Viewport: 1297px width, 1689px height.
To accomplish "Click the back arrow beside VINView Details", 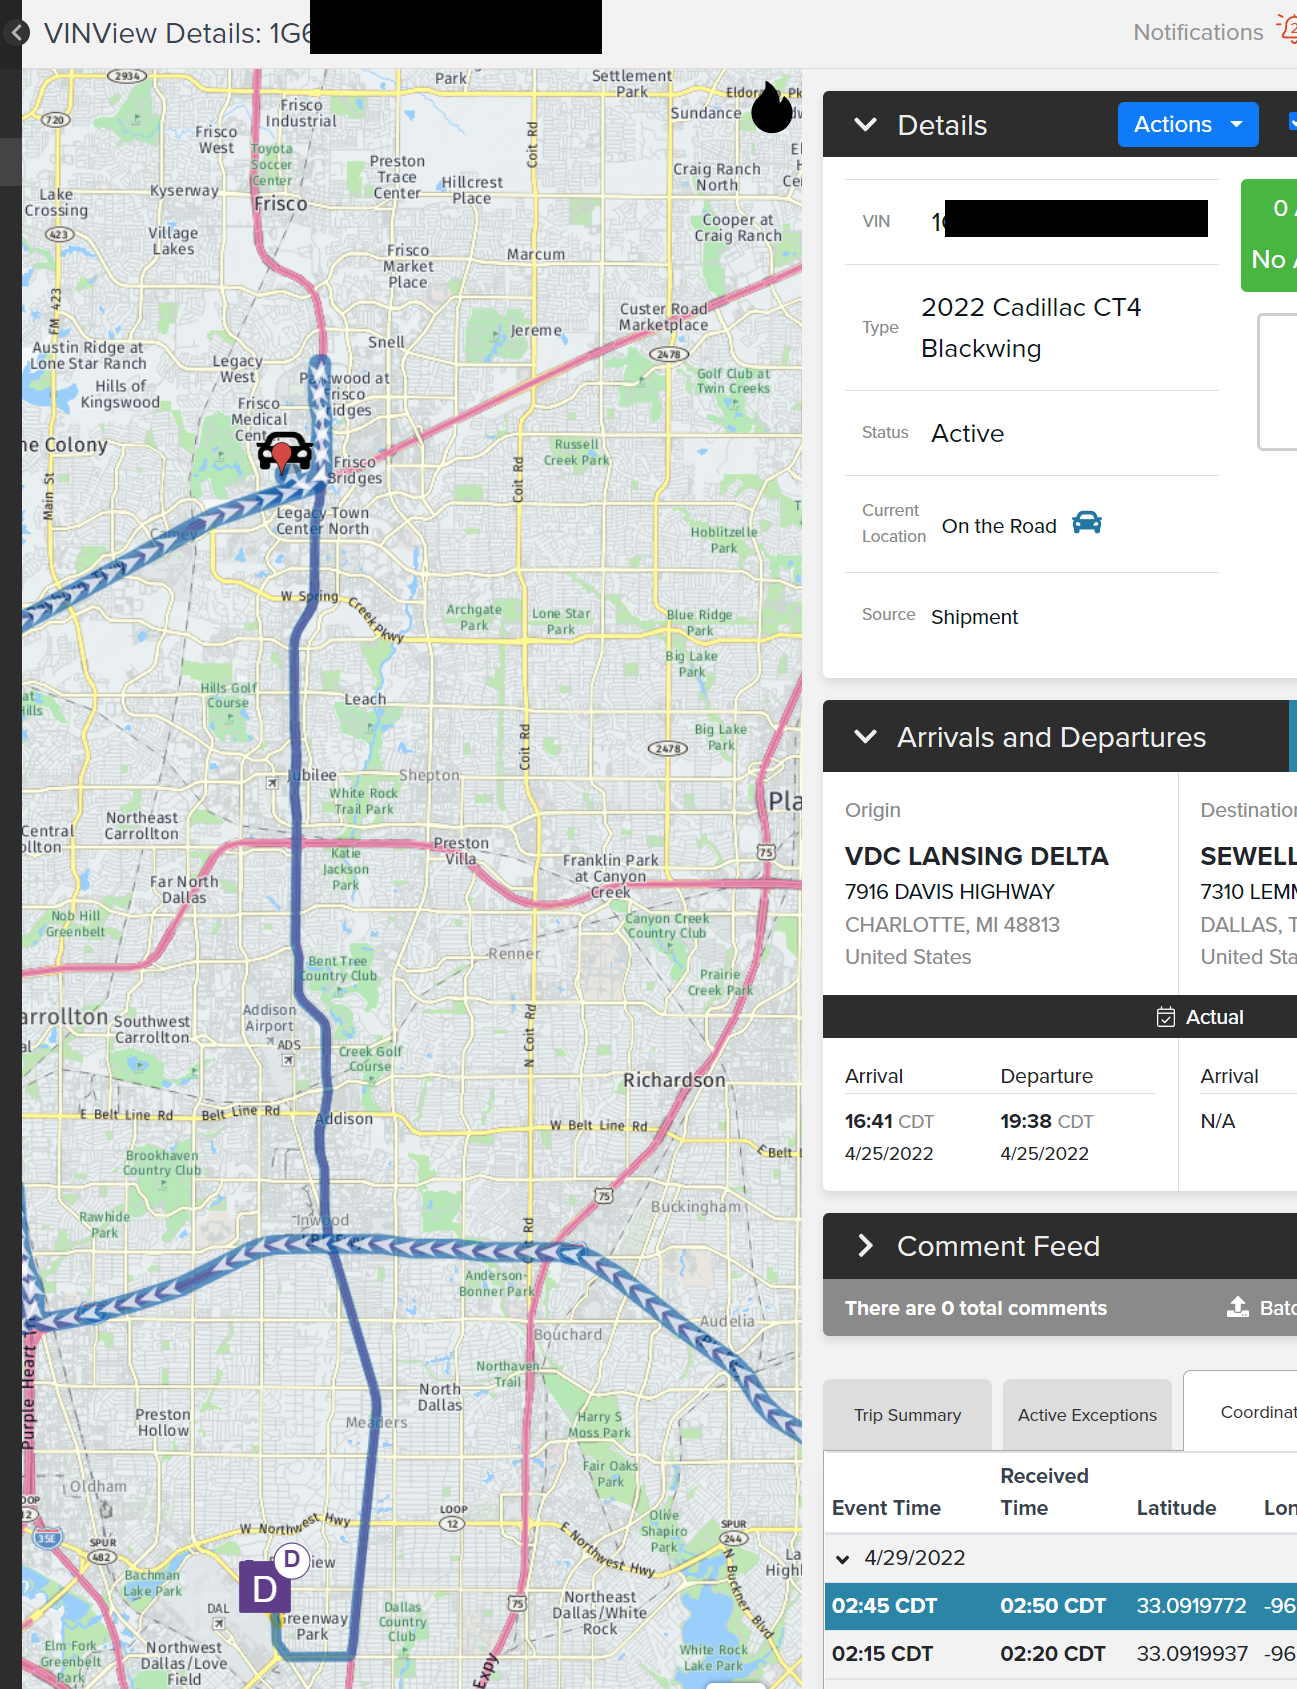I will click(x=16, y=33).
